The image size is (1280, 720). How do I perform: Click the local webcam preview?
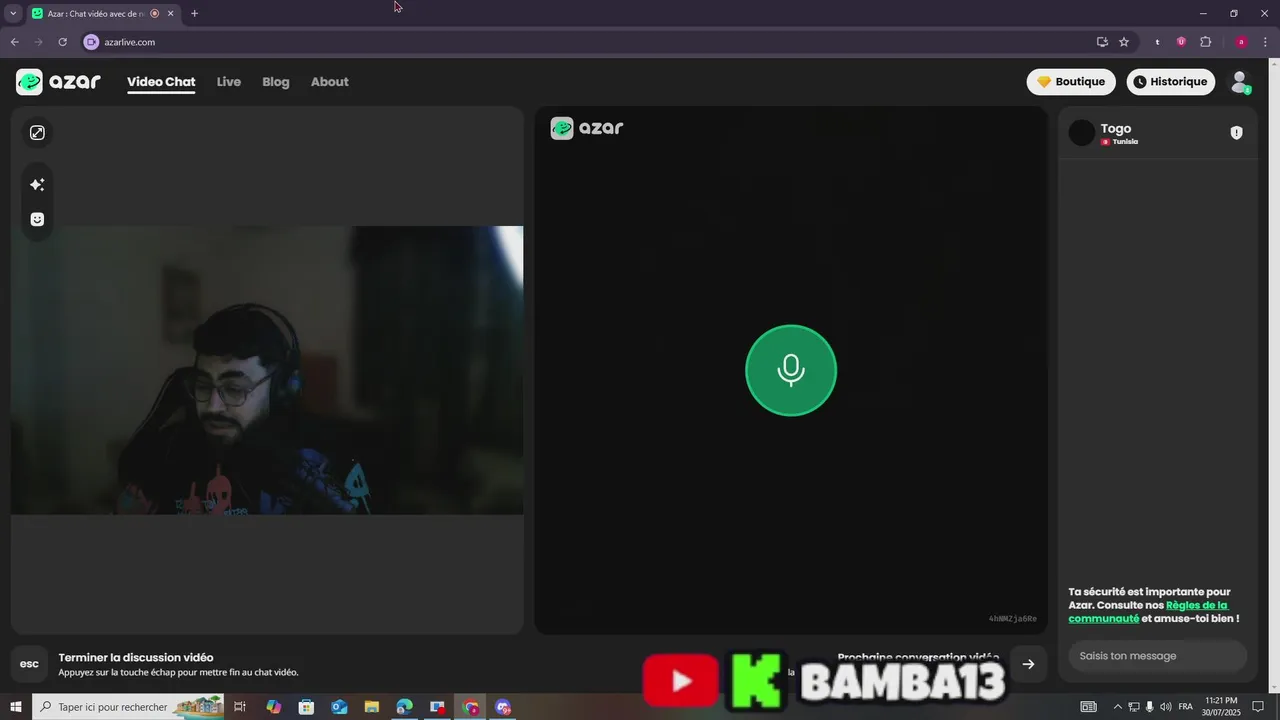pos(267,370)
